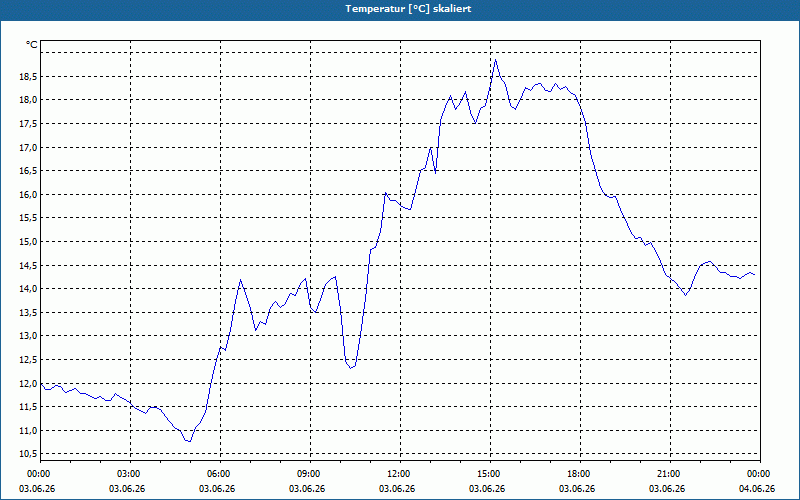Click the 18:00 time axis label
Screen dimensions: 800x500
(580, 474)
